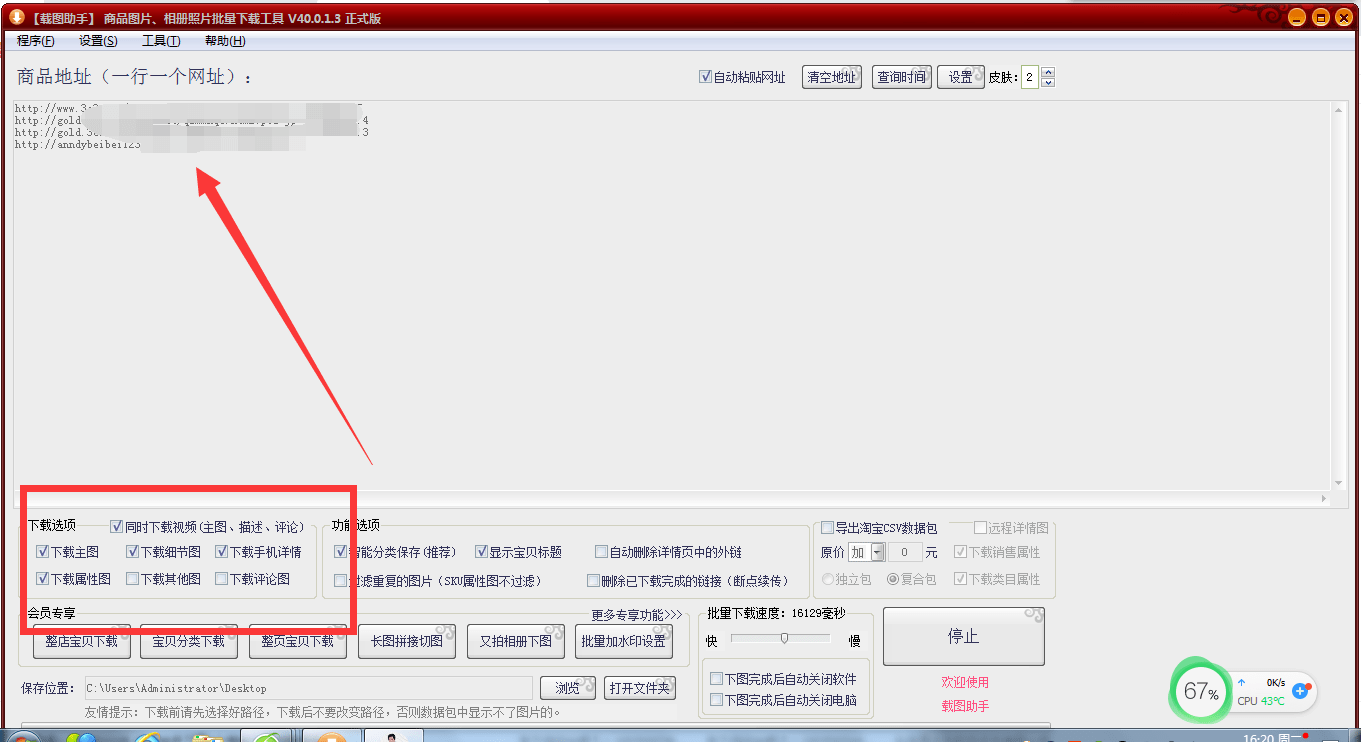Toggle 同时下载视频 checkbox
The height and width of the screenshot is (742, 1361).
point(117,526)
